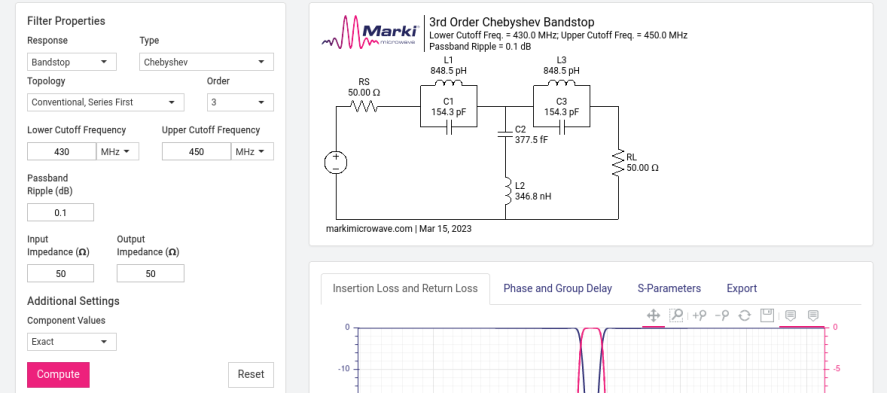
Task: Click the C3 154.3 pF capacitor label
Action: [x=561, y=107]
